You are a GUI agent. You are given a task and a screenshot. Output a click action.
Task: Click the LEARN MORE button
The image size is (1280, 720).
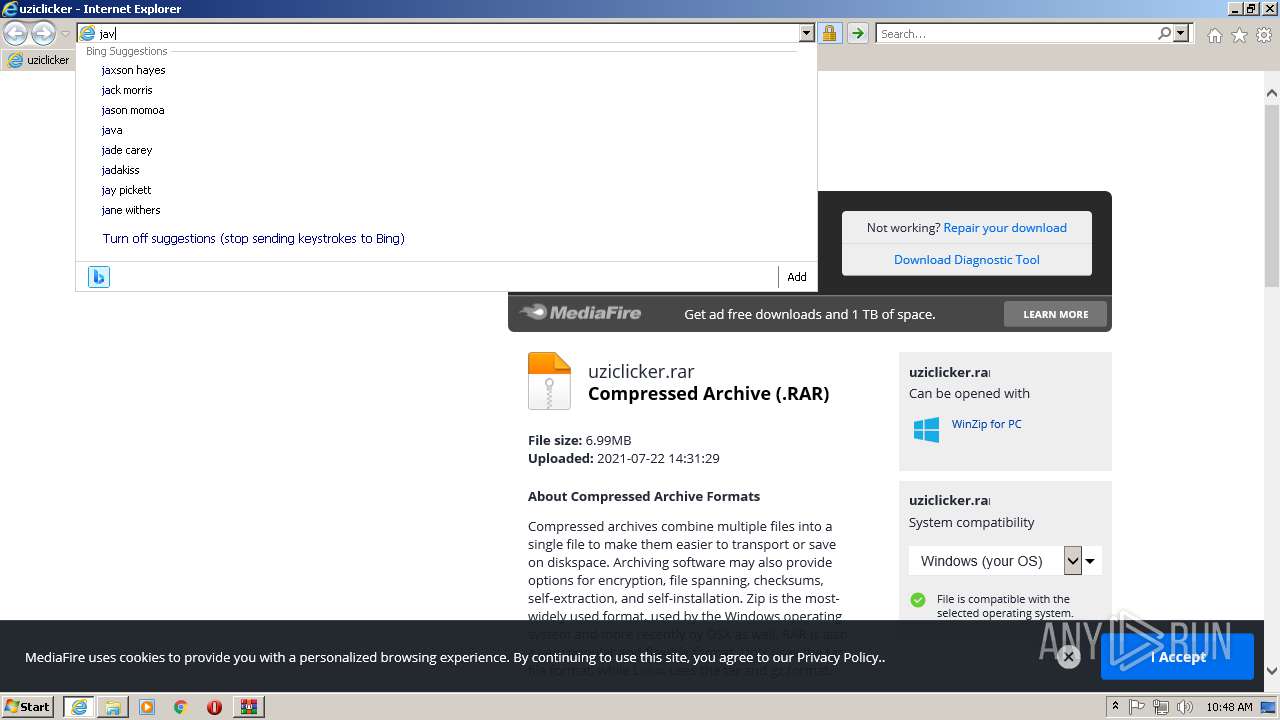[x=1056, y=314]
